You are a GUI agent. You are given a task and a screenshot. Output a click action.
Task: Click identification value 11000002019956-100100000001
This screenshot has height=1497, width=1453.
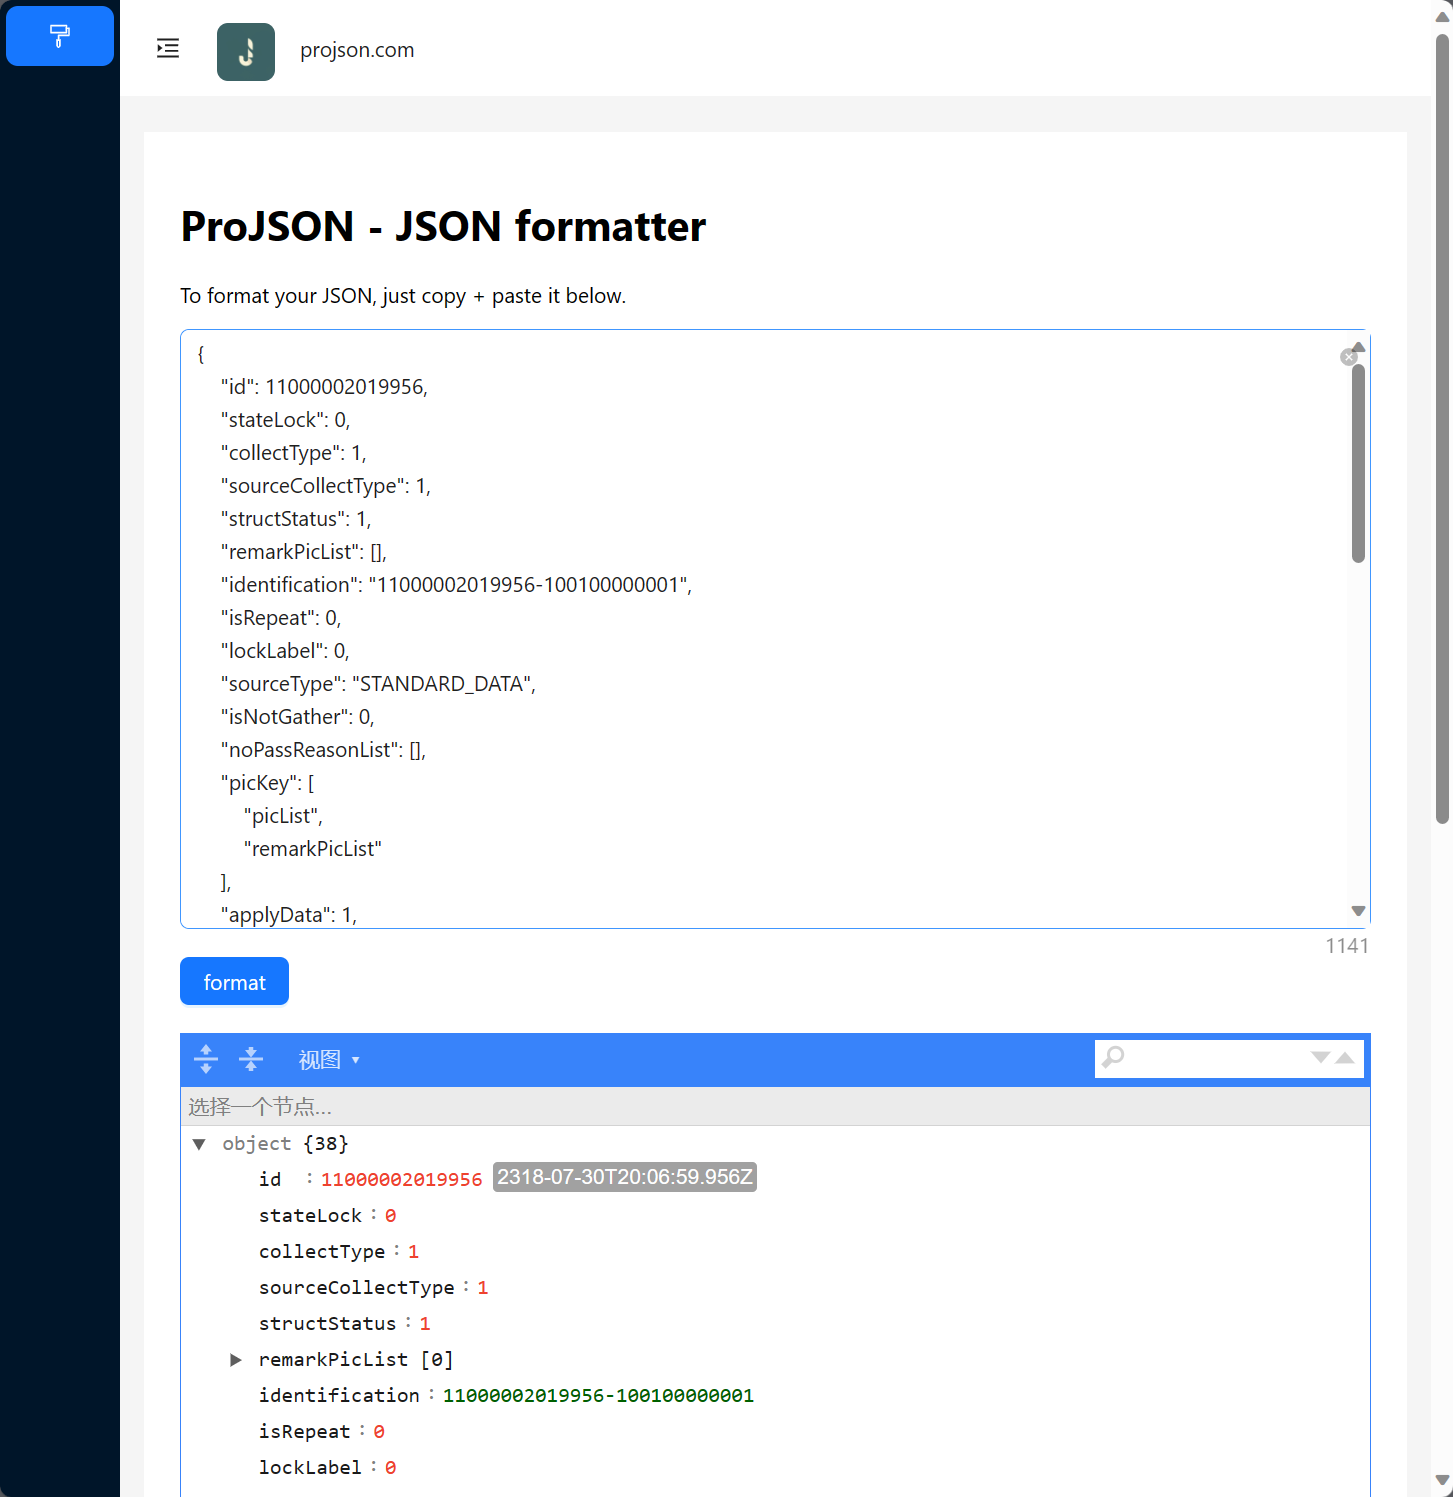[598, 1396]
